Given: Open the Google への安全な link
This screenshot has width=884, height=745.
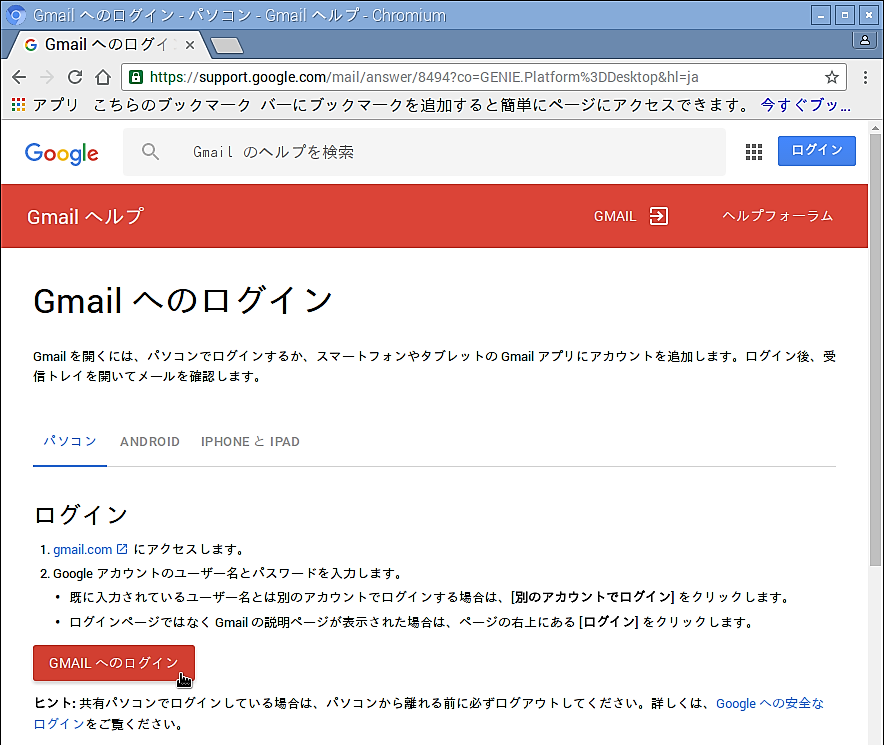Looking at the screenshot, I should coord(770,703).
